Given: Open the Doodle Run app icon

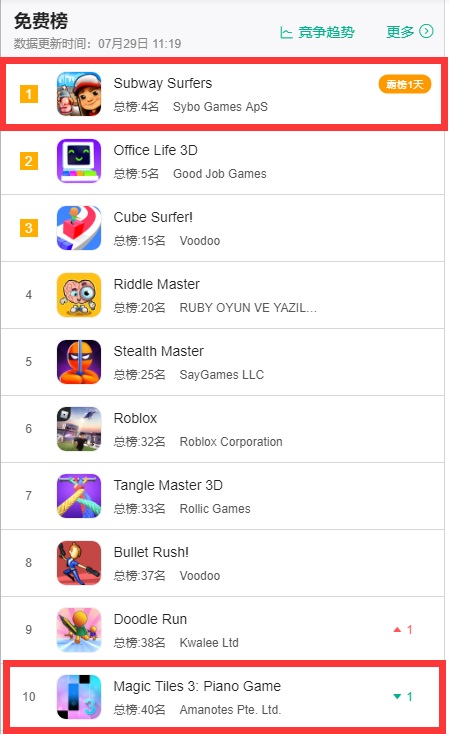Looking at the screenshot, I should [79, 630].
